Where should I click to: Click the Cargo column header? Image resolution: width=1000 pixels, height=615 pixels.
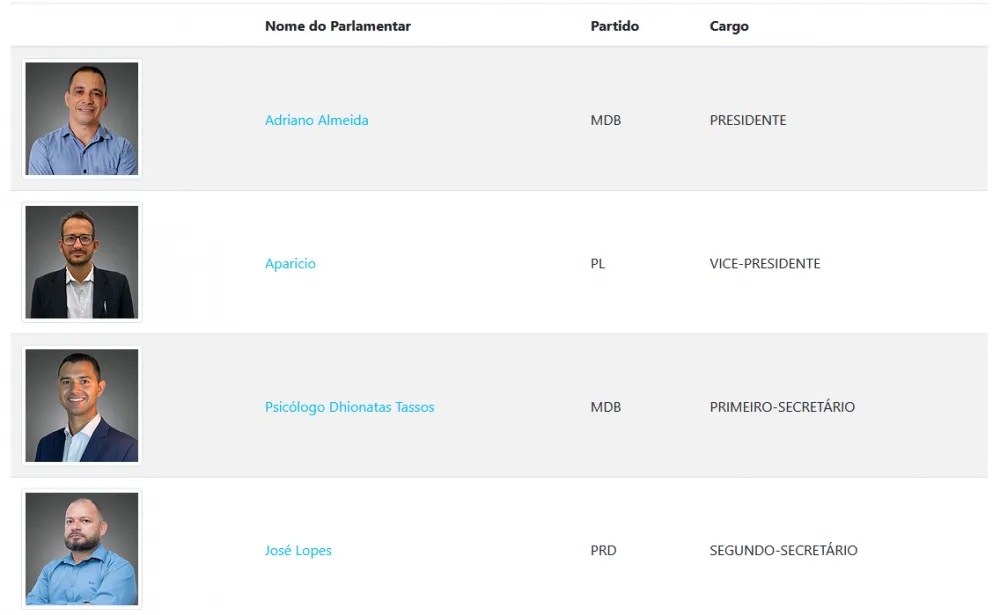coord(729,26)
